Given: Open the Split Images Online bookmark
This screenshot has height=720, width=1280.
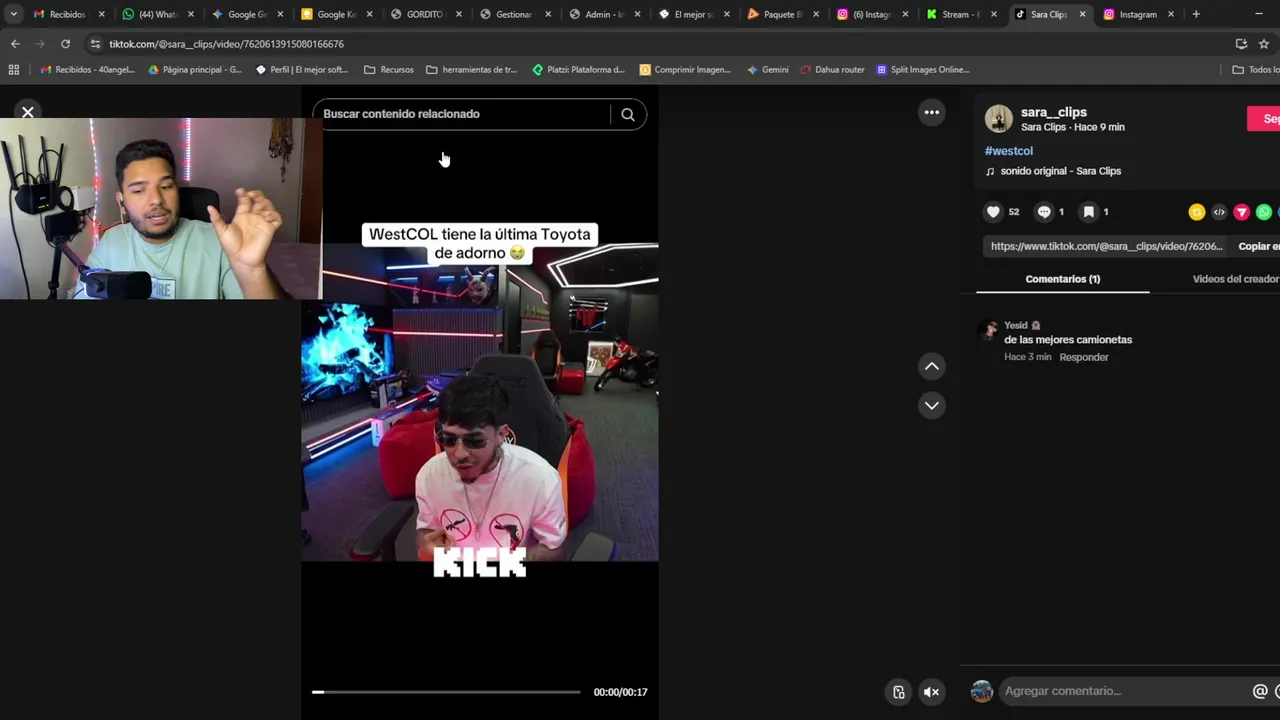Looking at the screenshot, I should 923,70.
